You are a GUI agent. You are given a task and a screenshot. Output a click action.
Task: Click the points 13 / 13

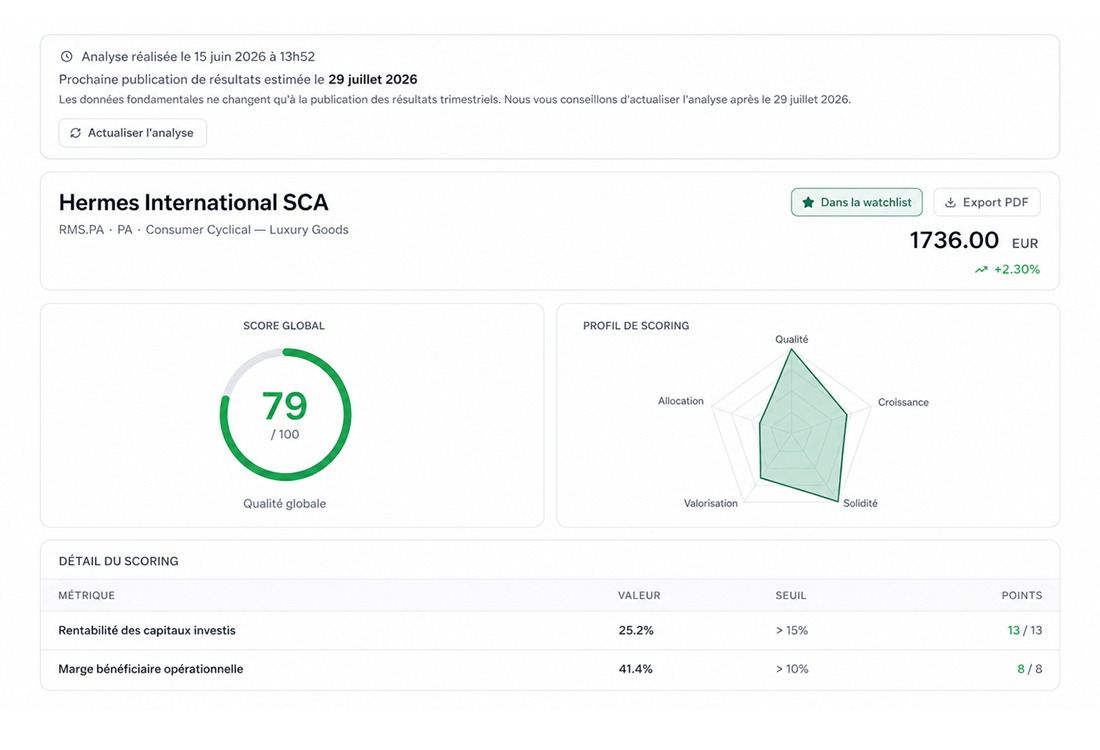(x=1024, y=630)
